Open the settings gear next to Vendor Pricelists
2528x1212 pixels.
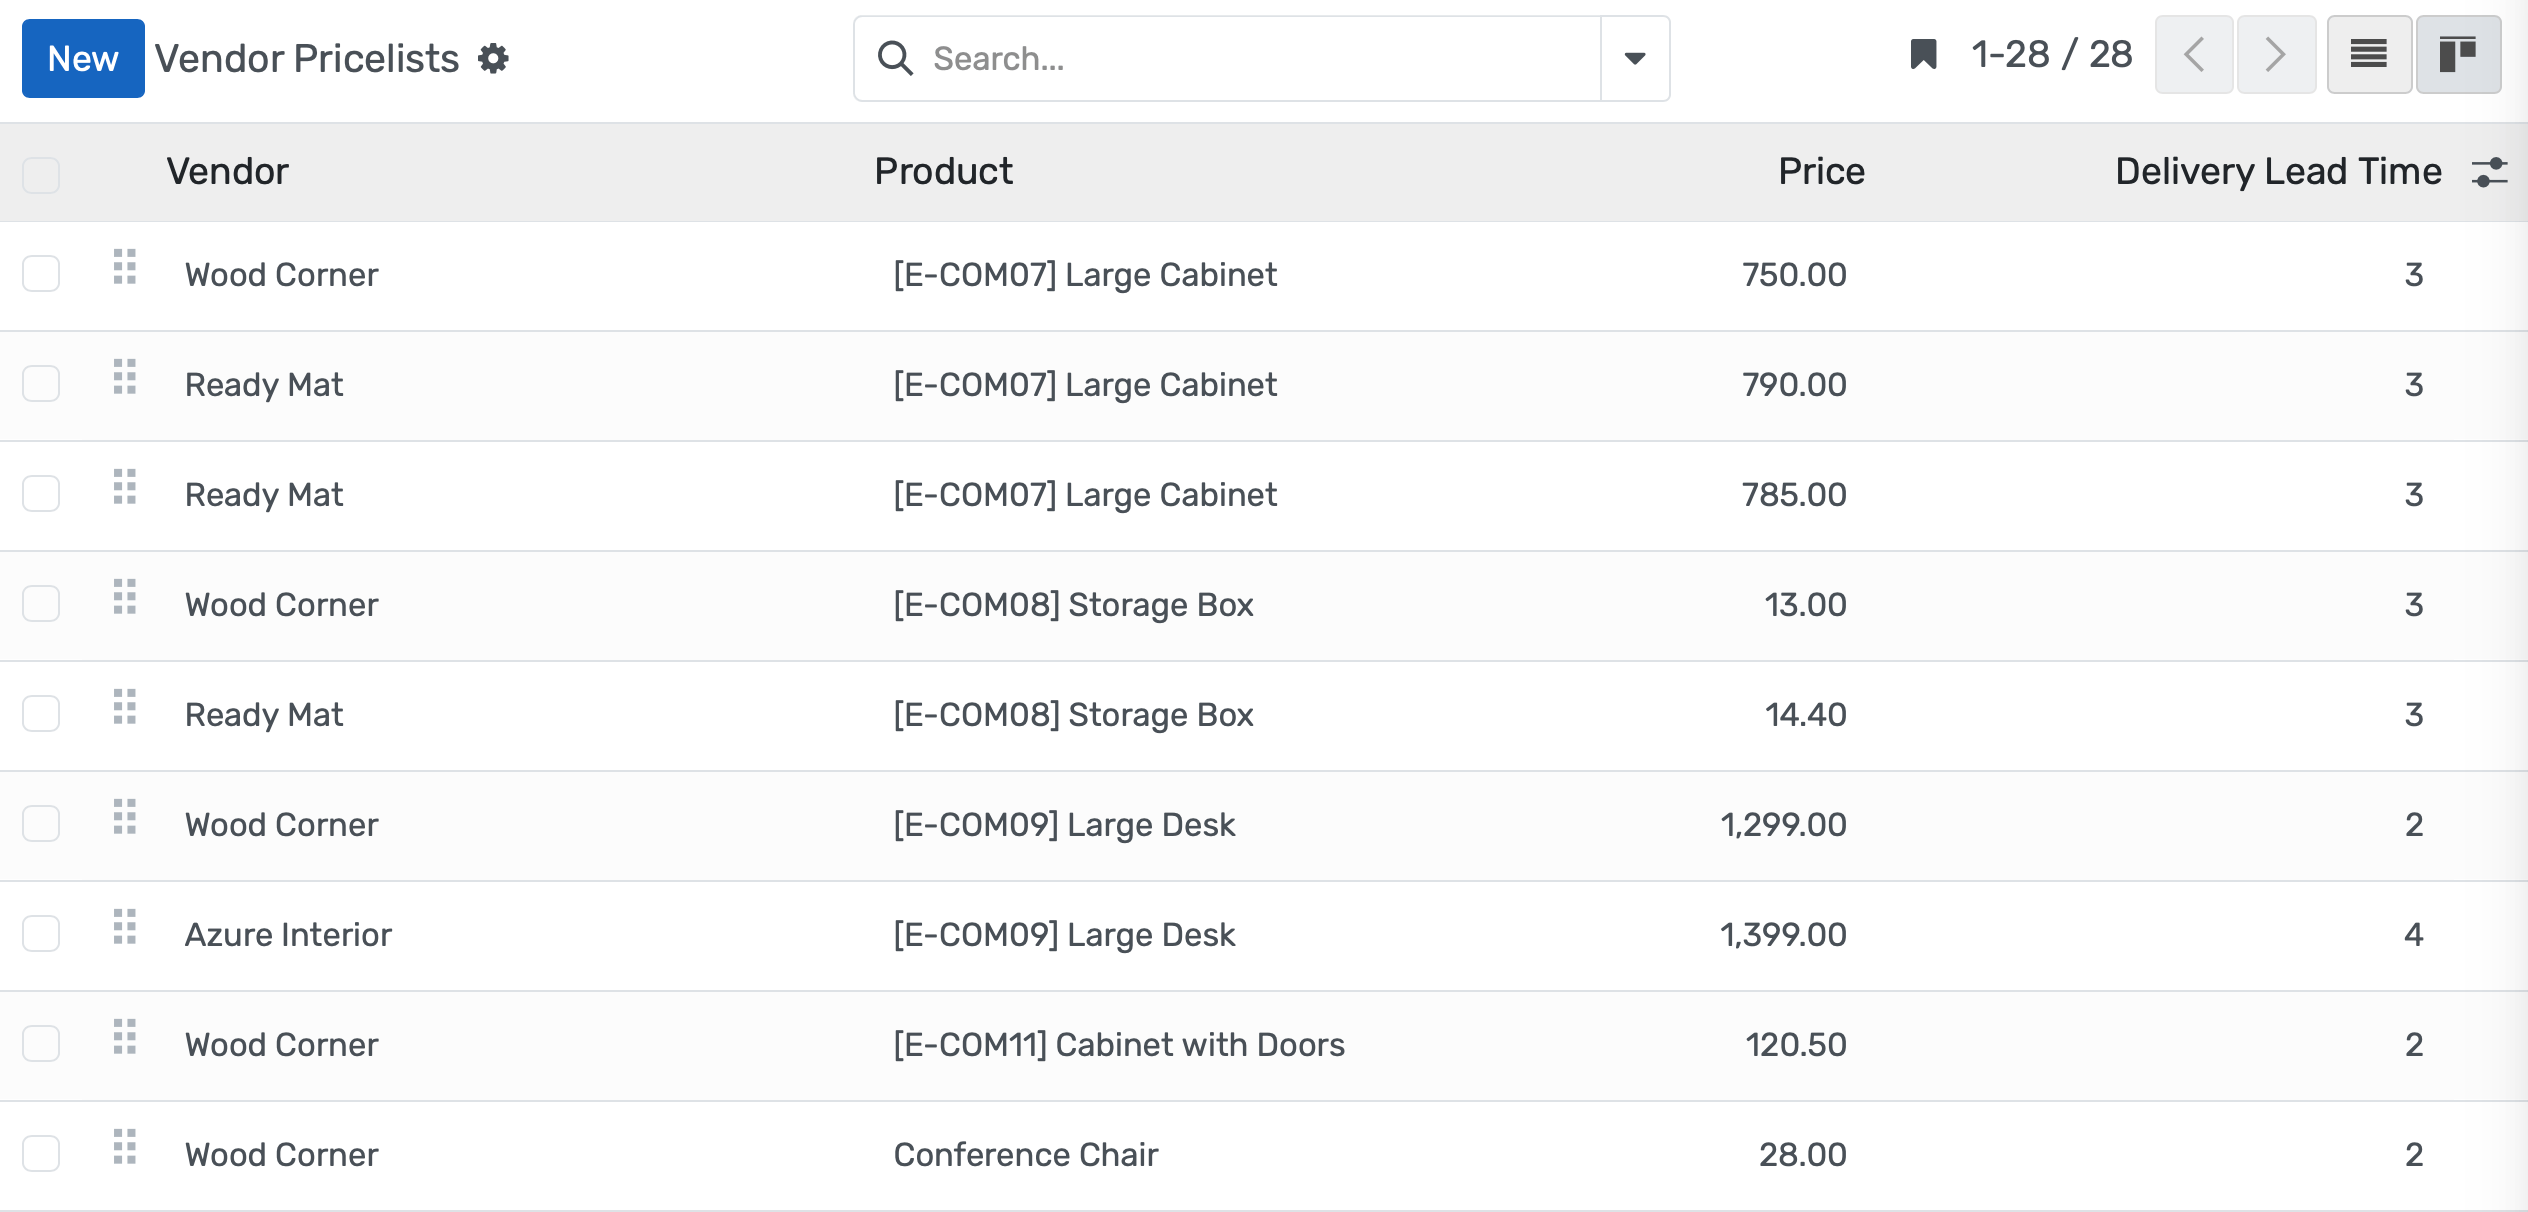click(493, 58)
